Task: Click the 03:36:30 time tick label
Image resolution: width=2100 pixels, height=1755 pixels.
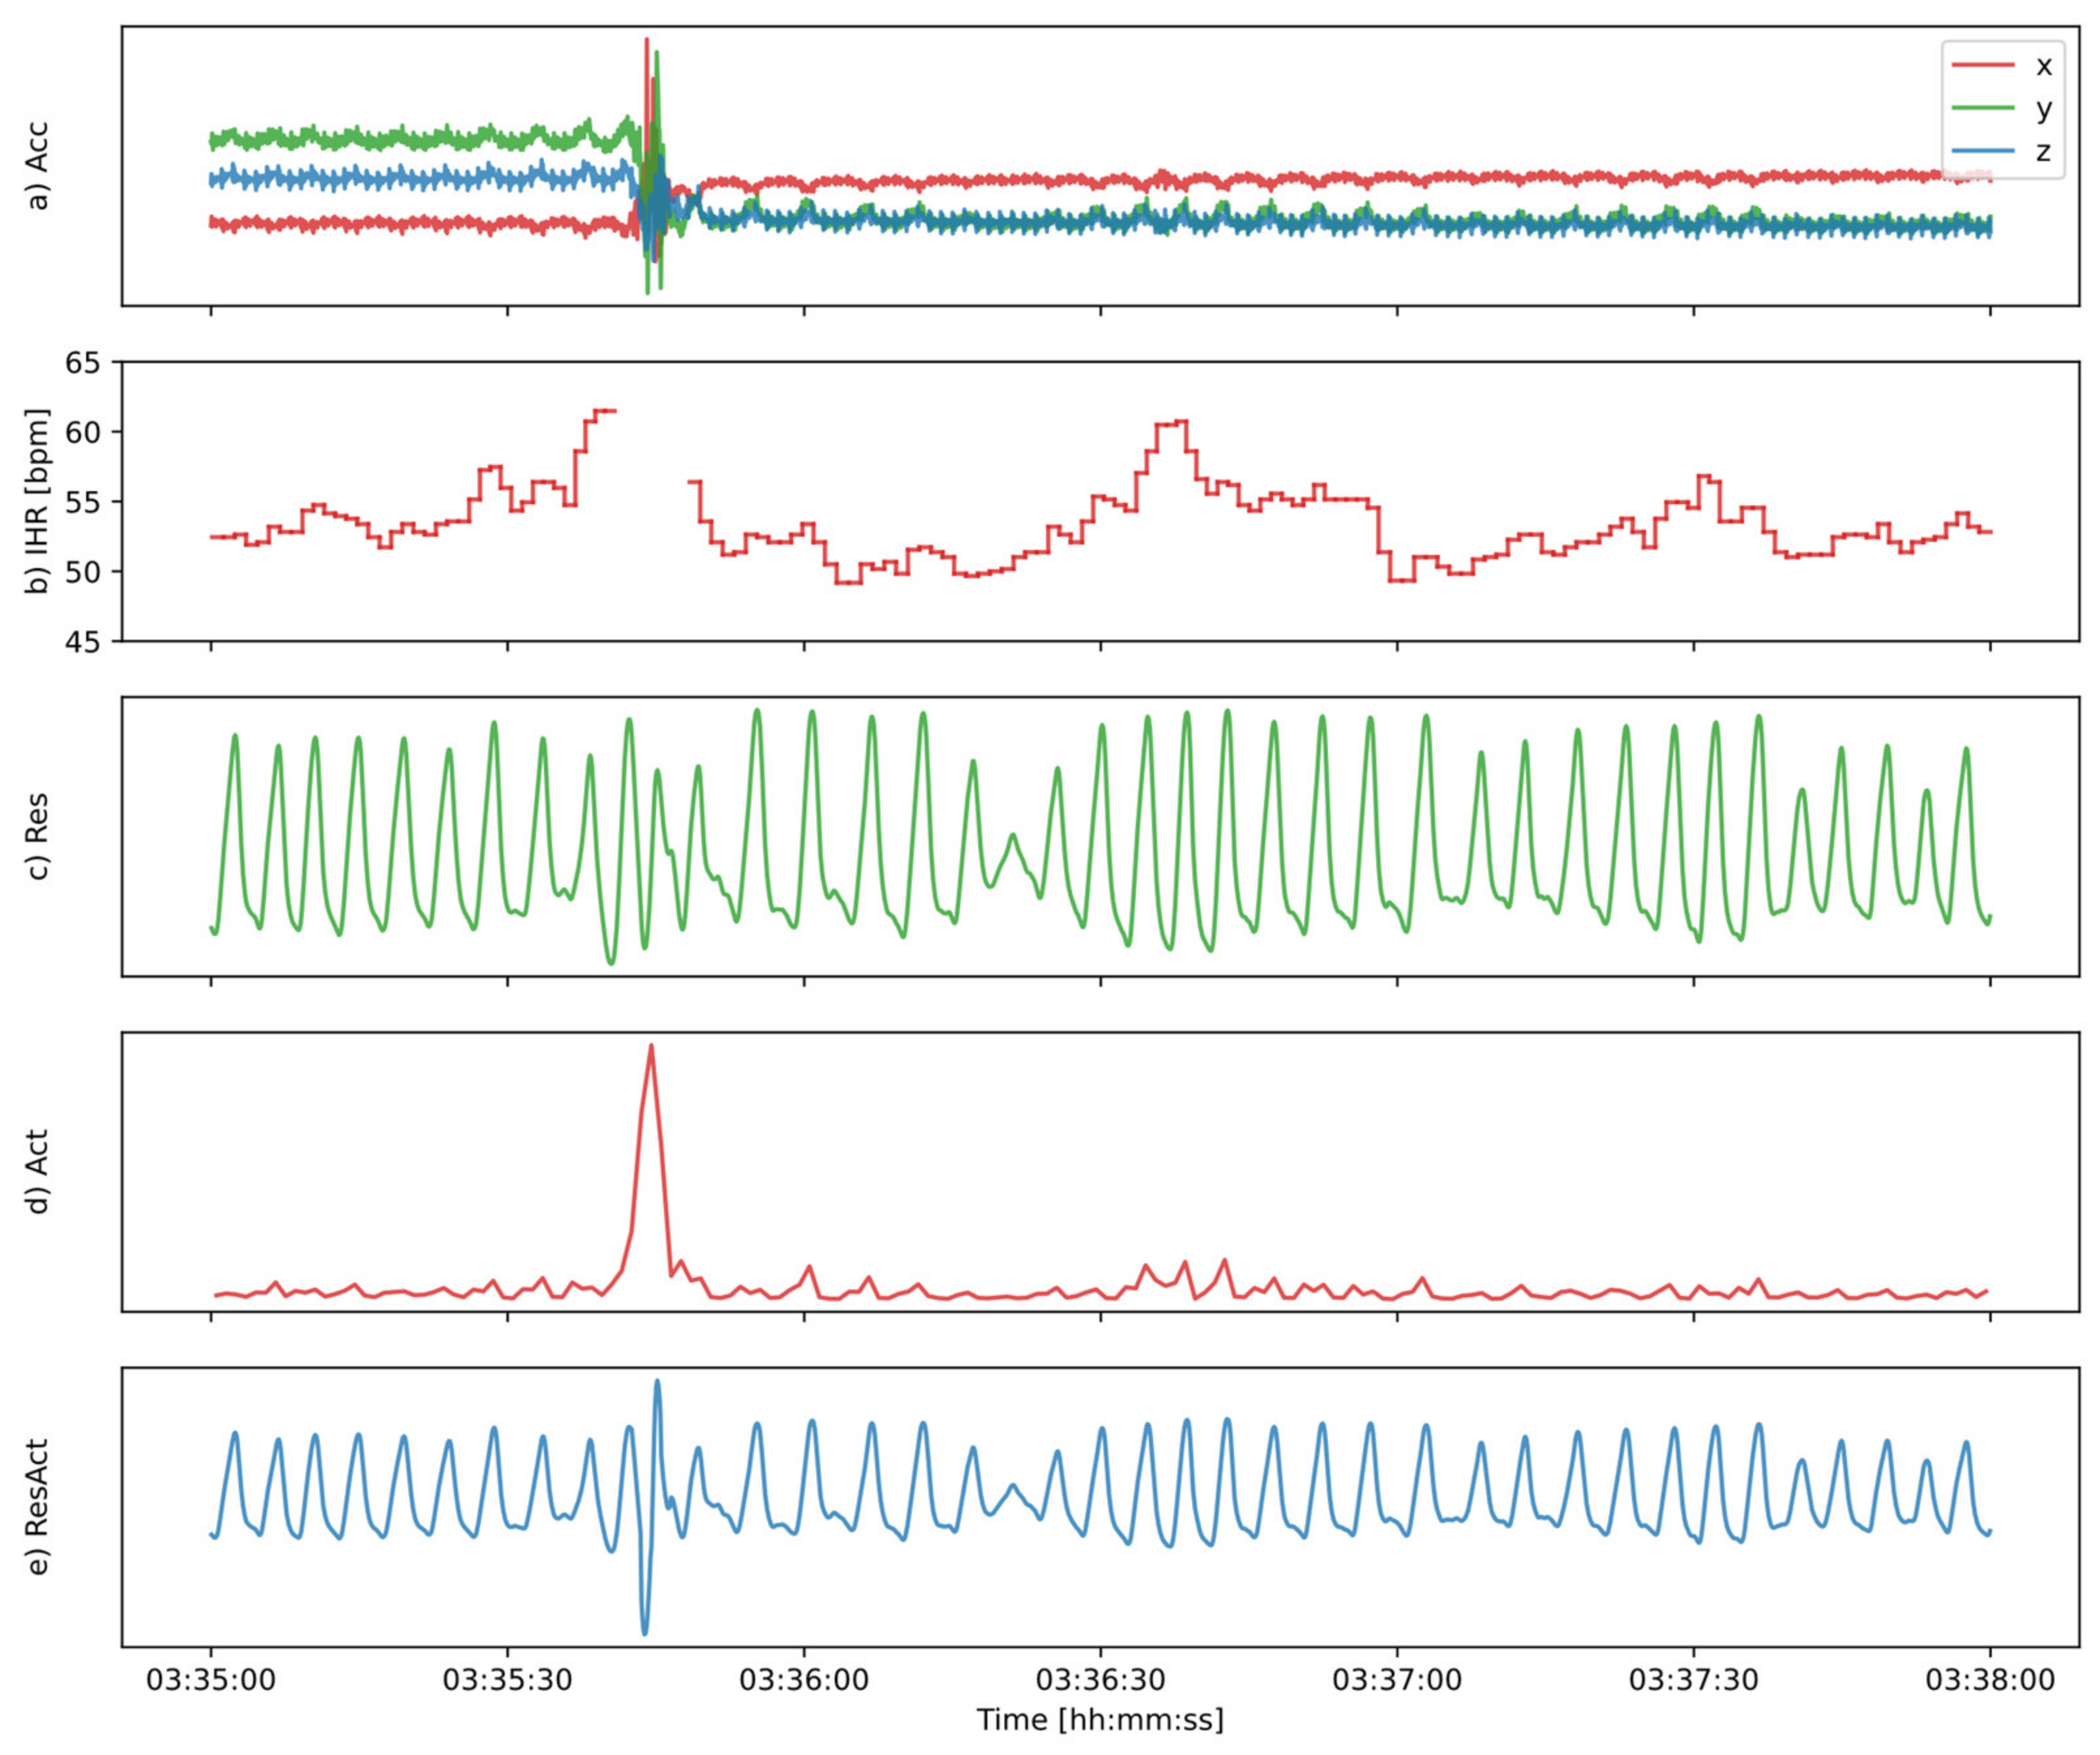Action: (x=1100, y=1679)
